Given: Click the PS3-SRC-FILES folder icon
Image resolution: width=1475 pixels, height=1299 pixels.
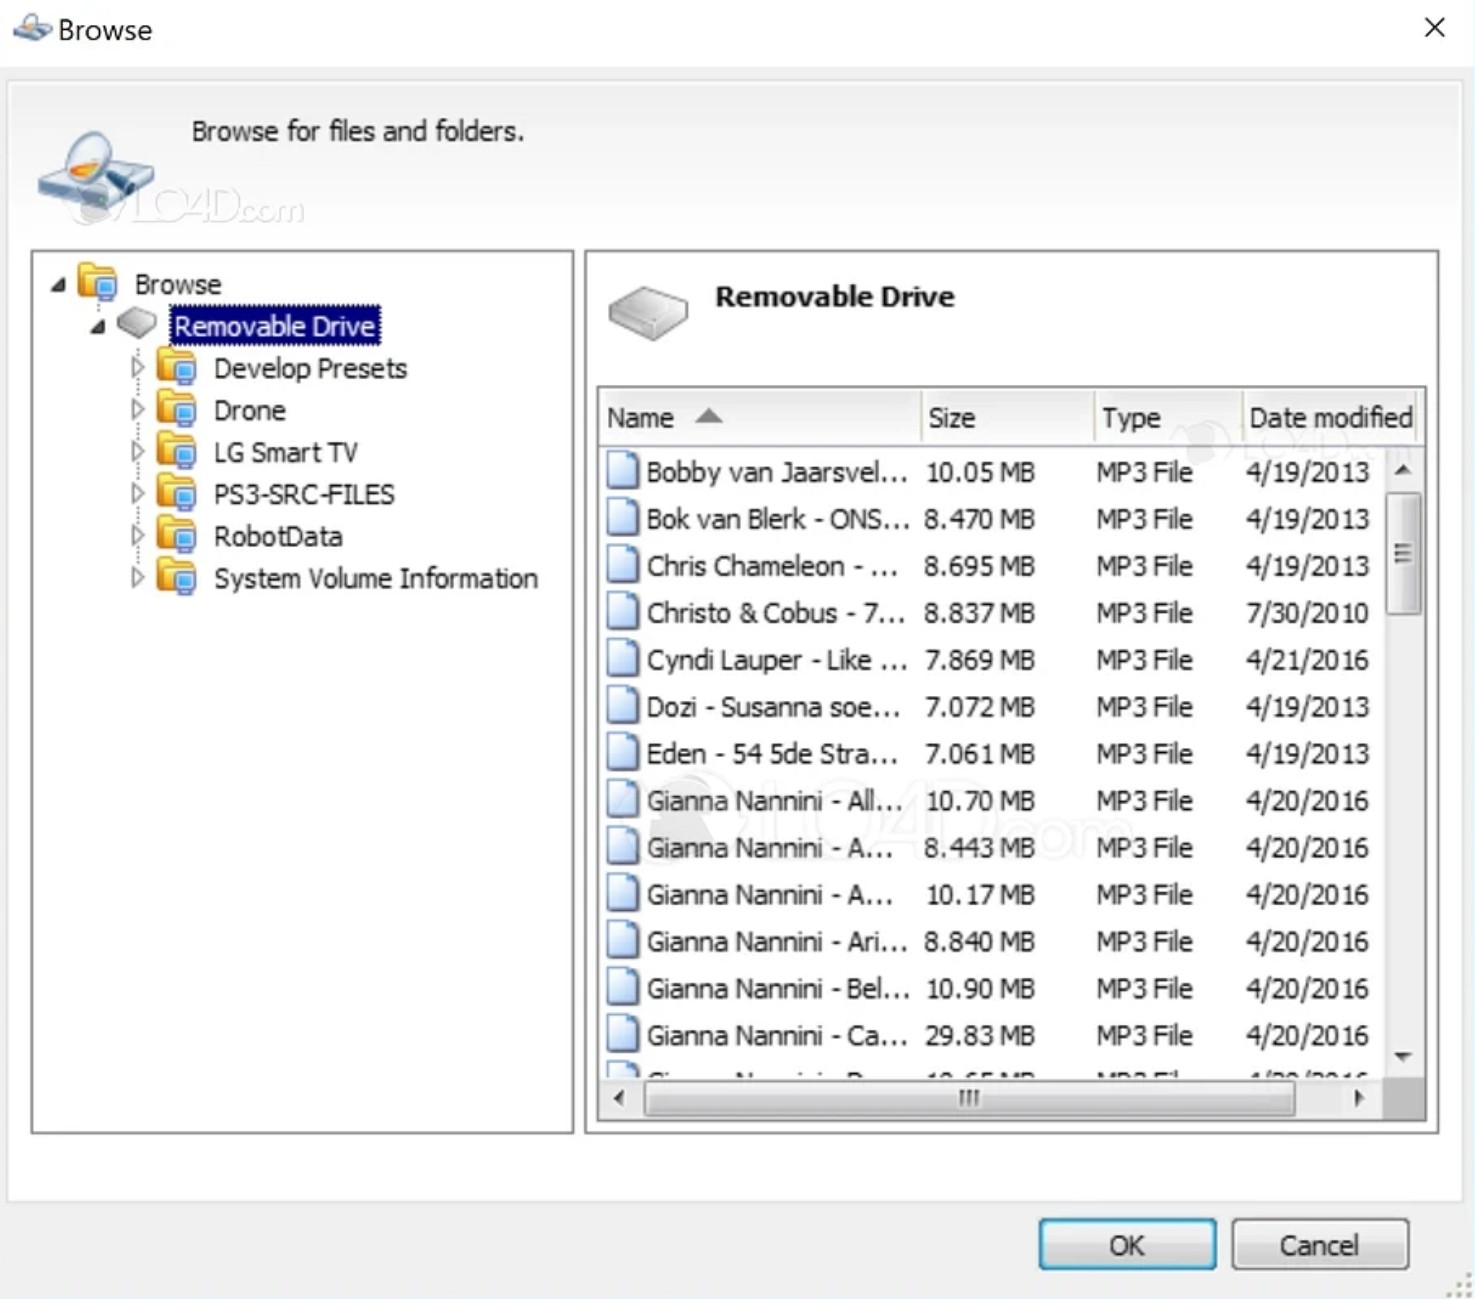Looking at the screenshot, I should coord(177,493).
